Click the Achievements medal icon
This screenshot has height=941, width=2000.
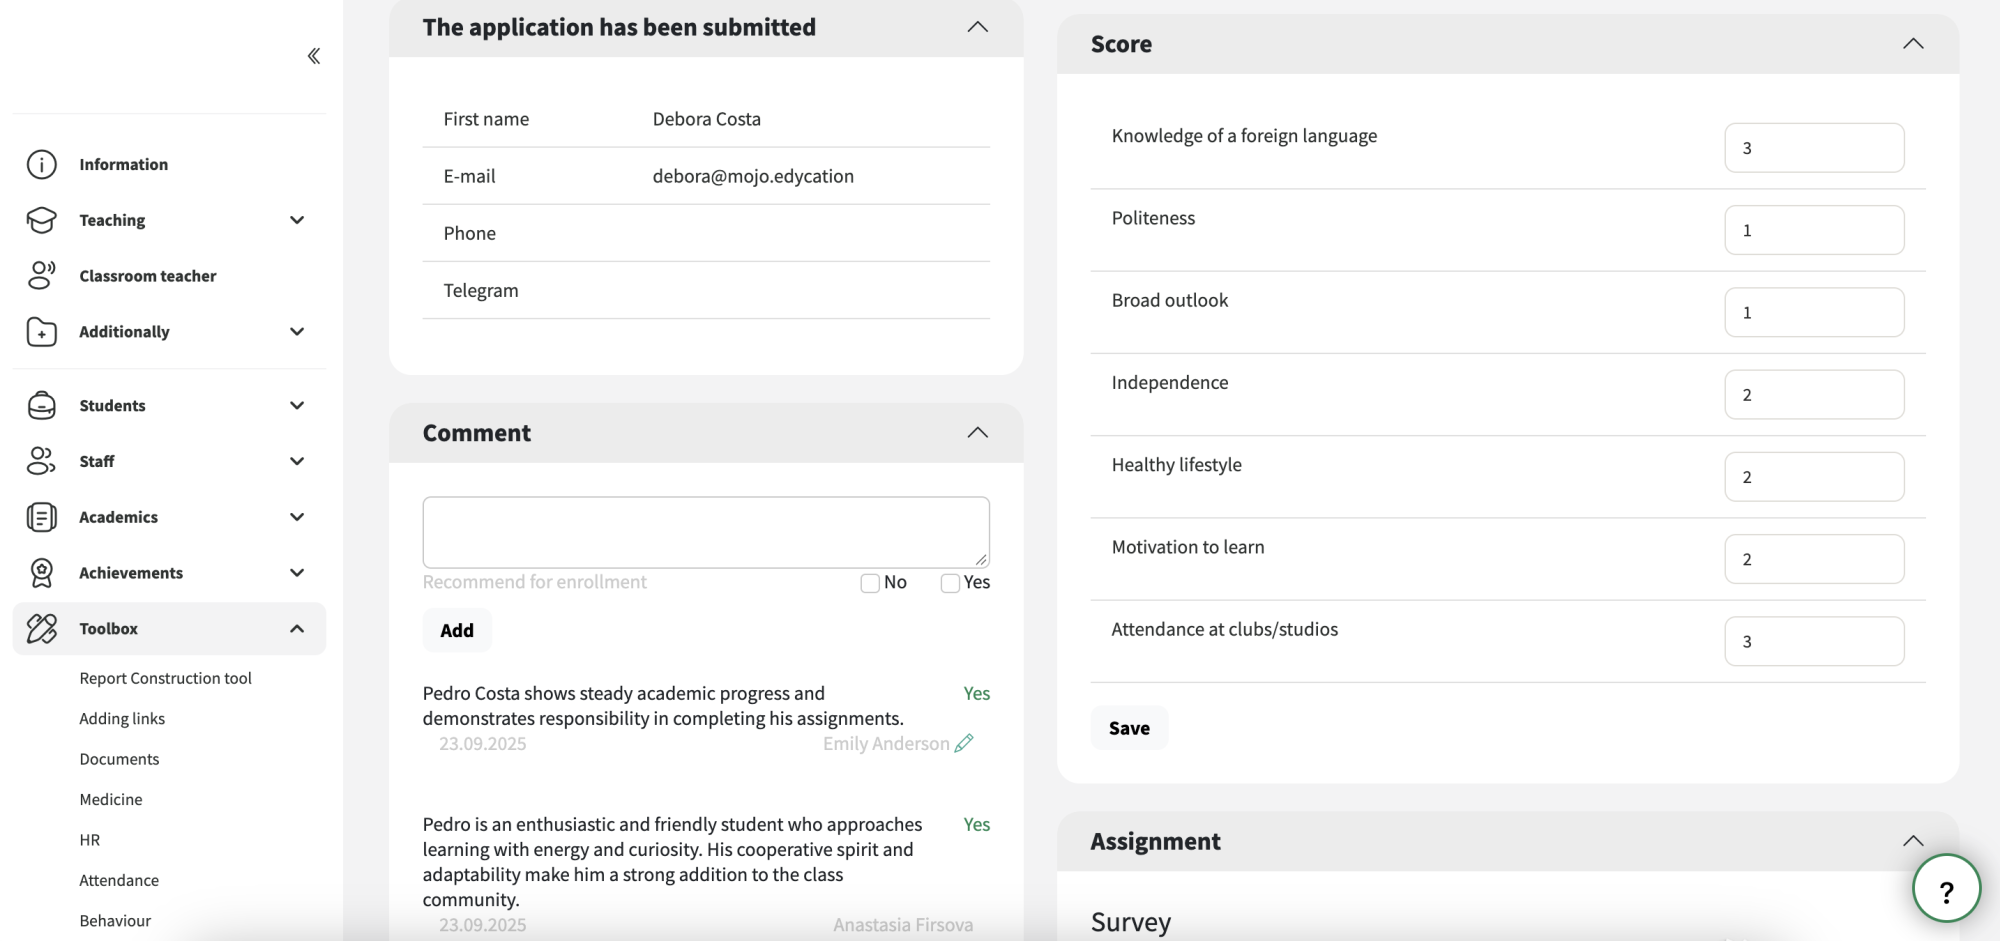[41, 573]
